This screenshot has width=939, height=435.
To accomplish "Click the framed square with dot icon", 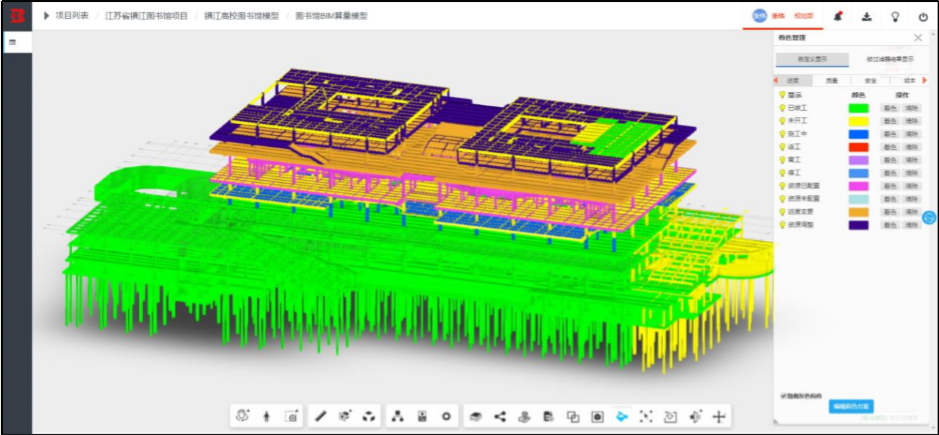I will click(597, 416).
